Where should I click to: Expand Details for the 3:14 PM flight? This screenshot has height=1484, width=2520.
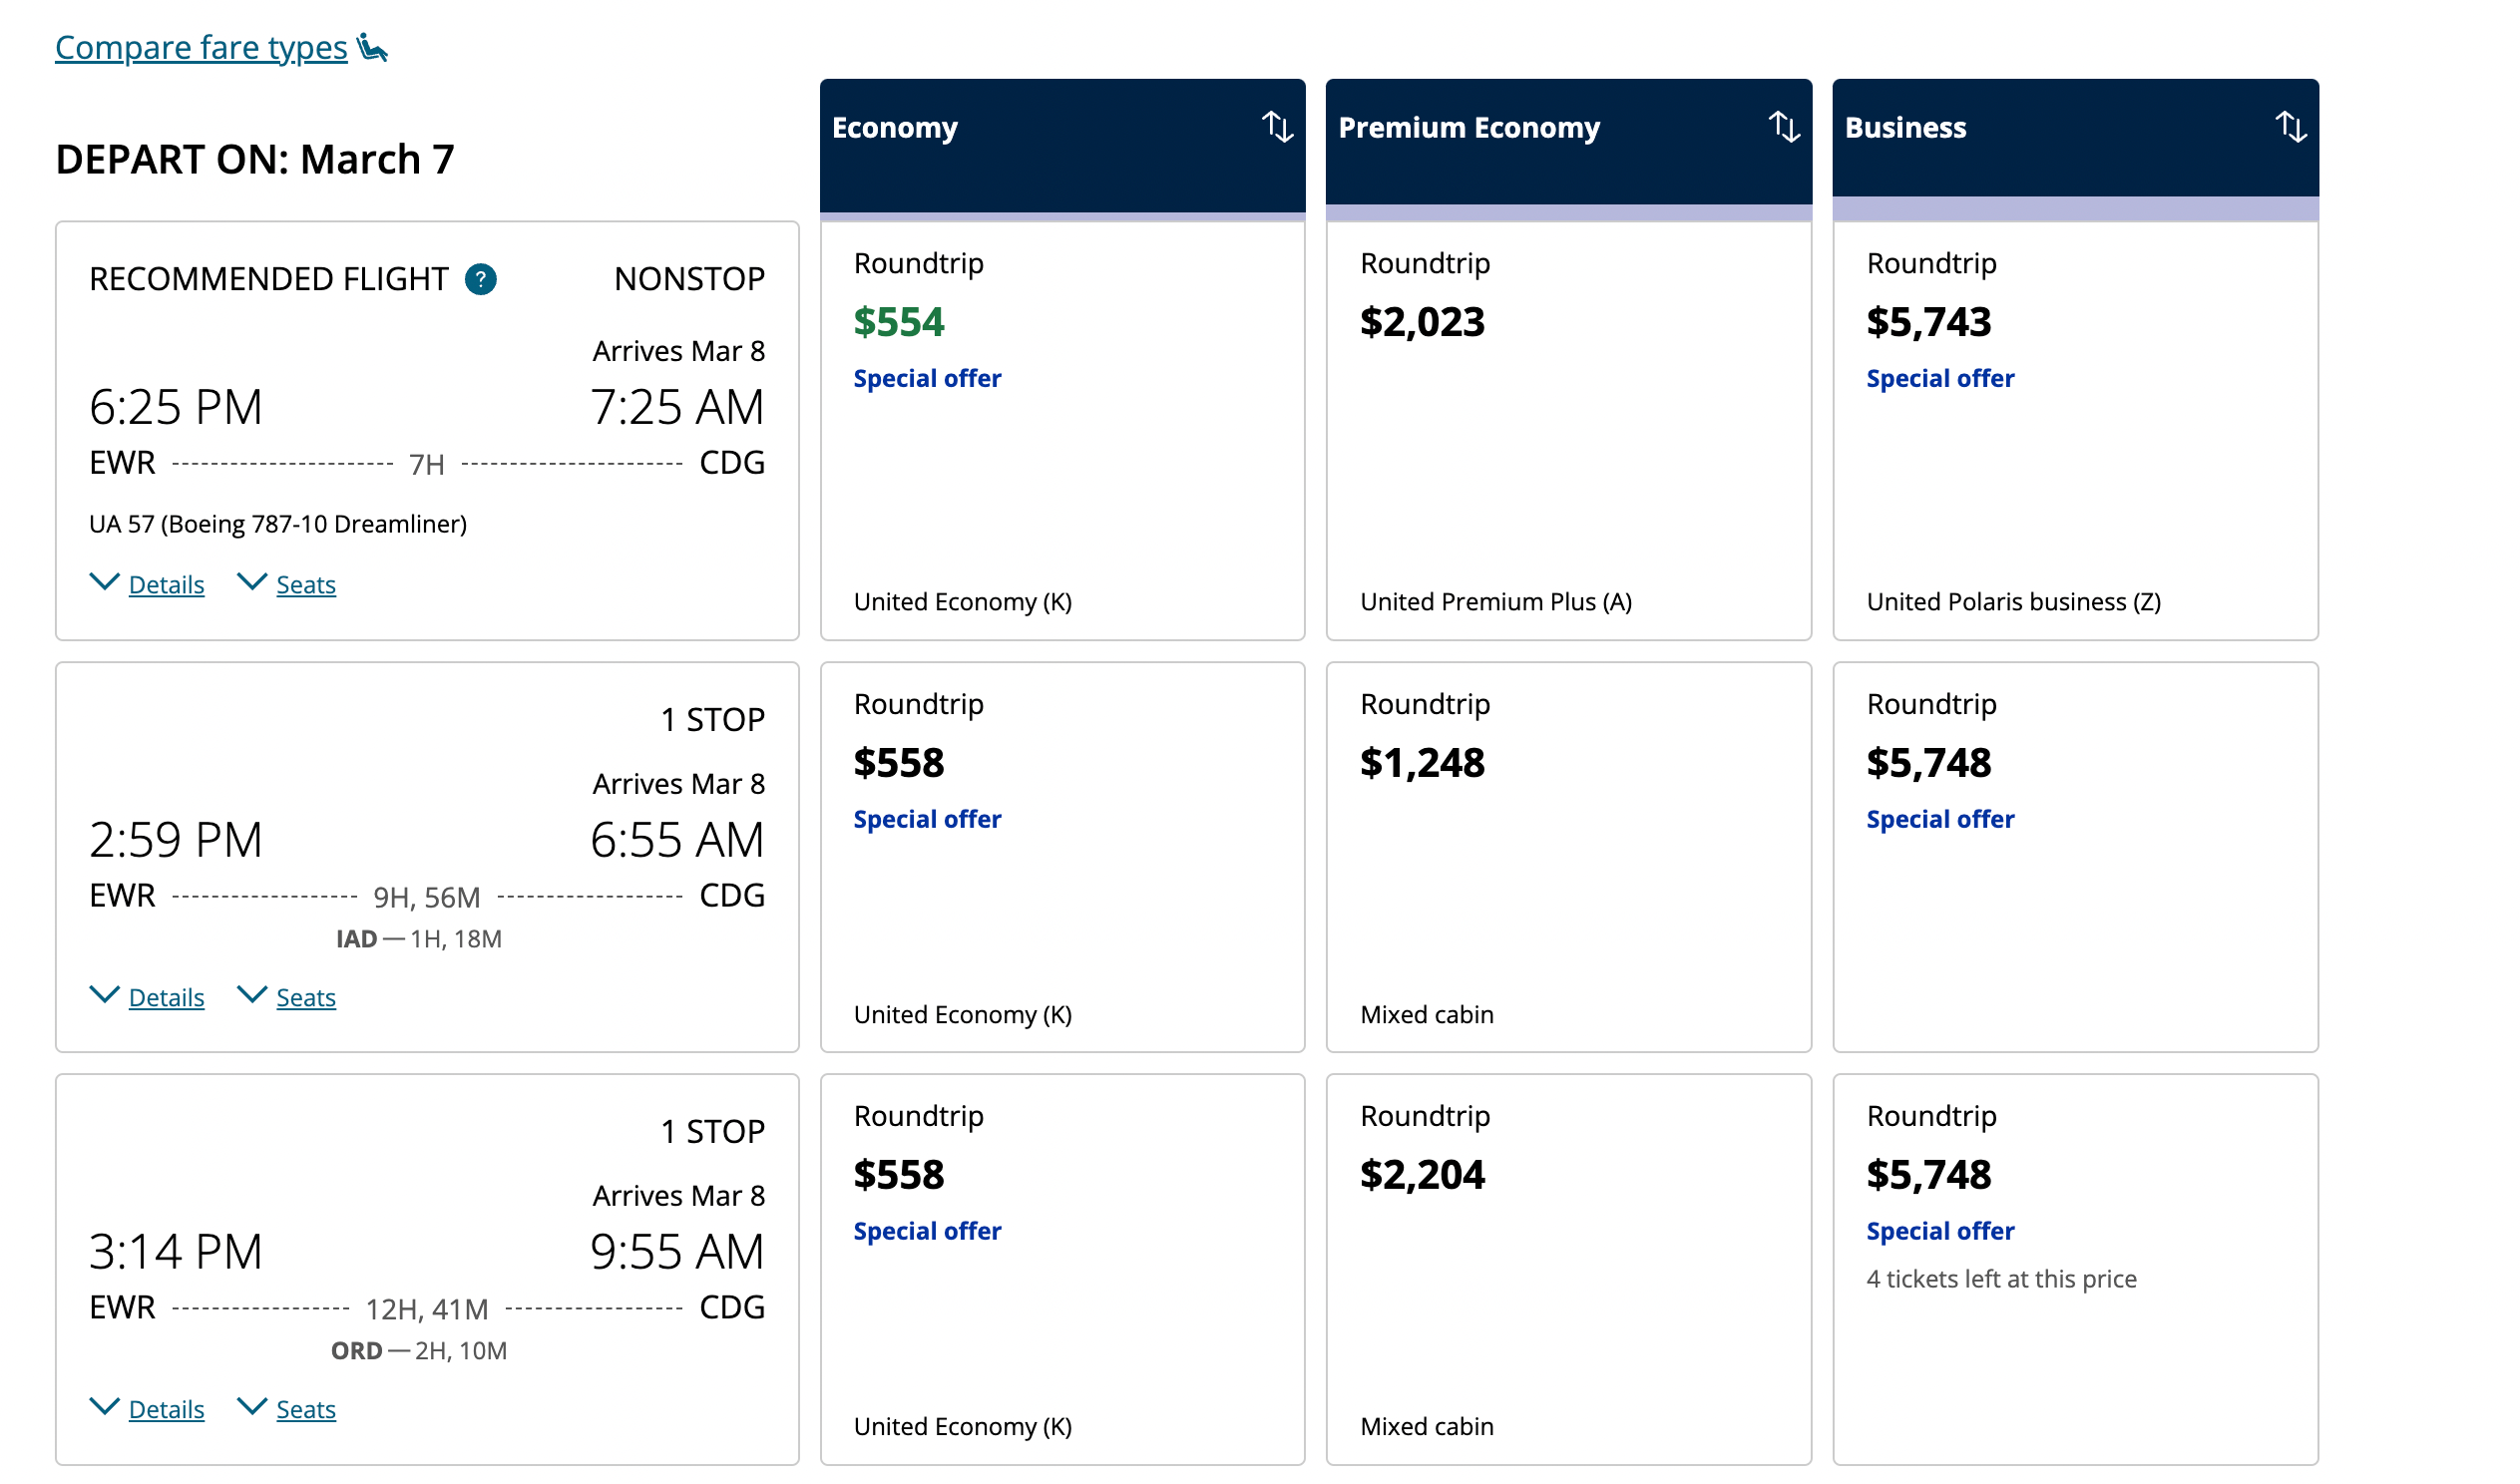(165, 1410)
